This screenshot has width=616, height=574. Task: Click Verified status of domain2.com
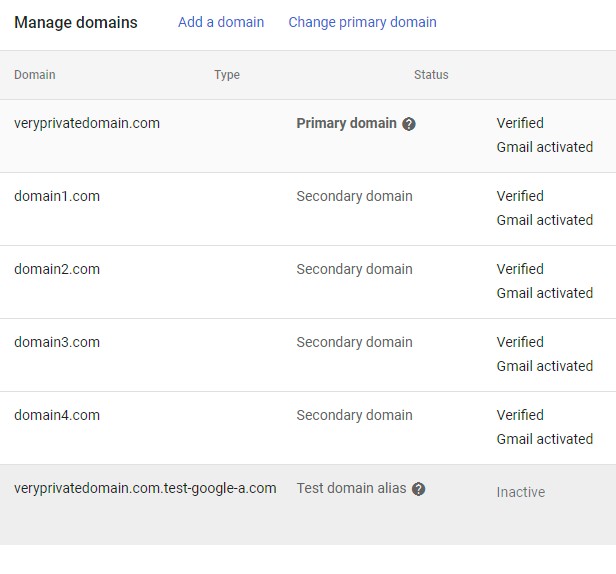tap(520, 269)
